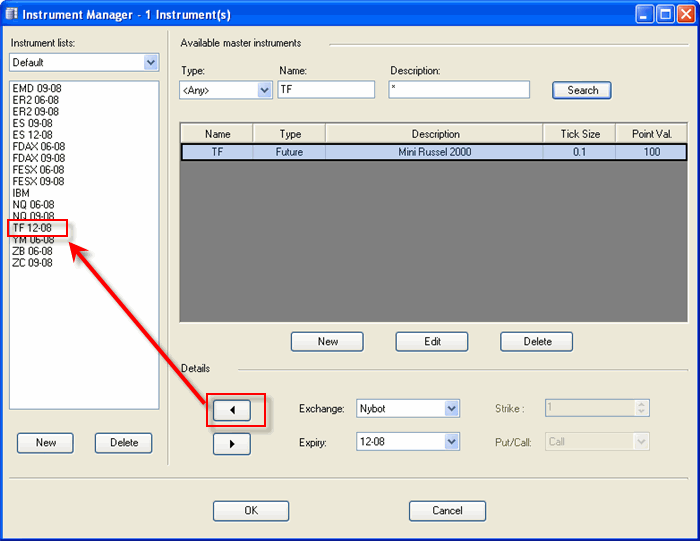
Task: Click the Description column header
Action: [x=435, y=134]
